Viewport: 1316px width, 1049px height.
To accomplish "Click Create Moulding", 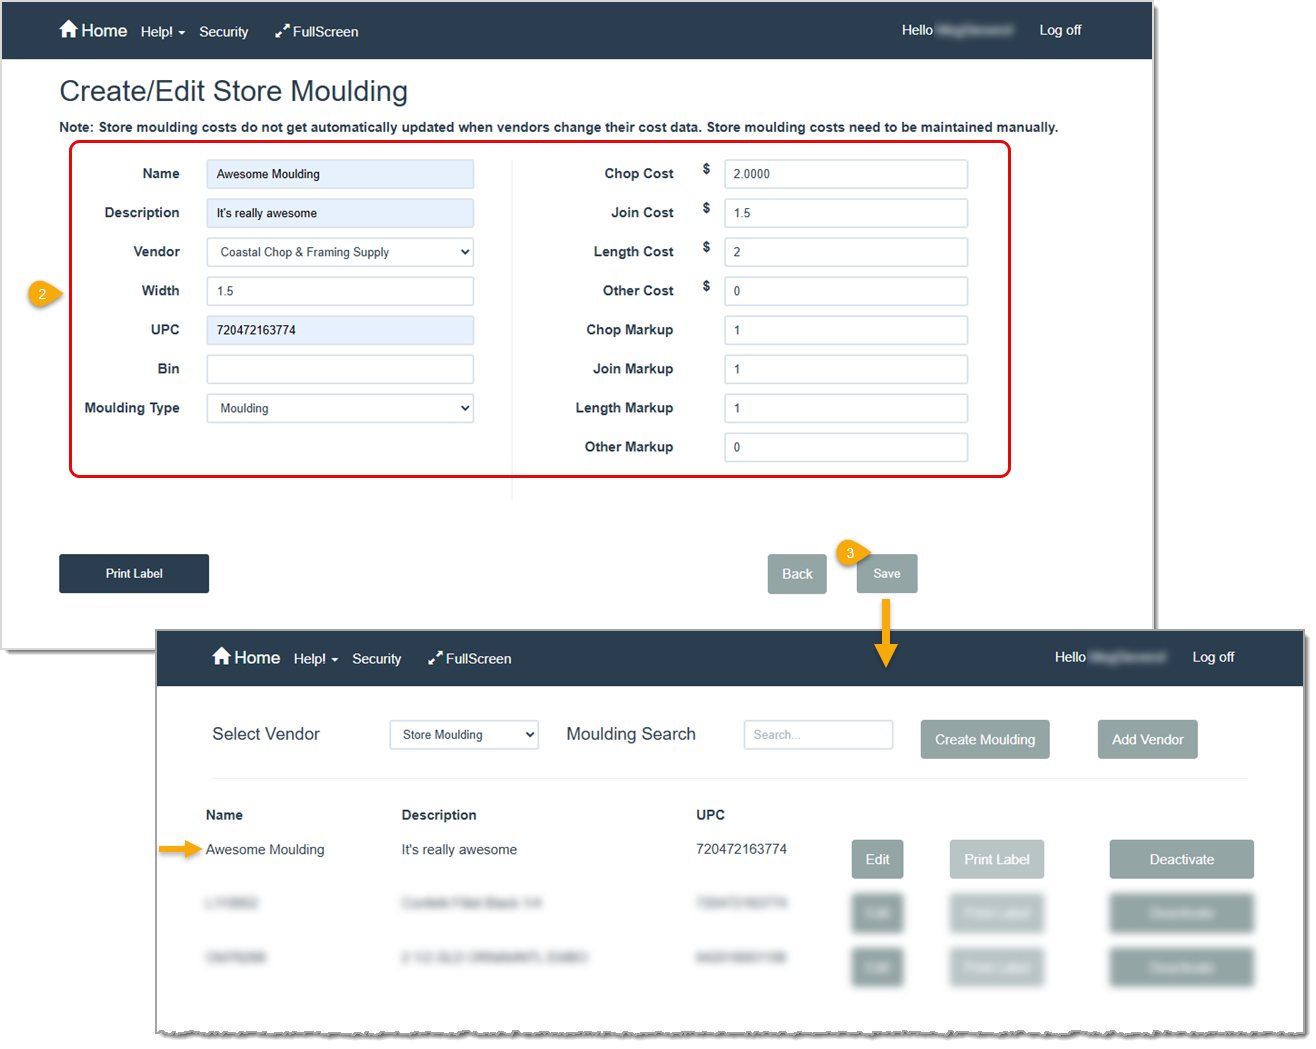I will pos(984,739).
